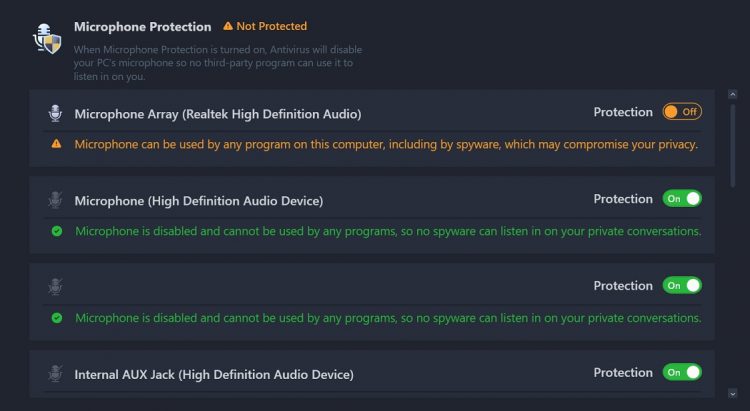
Task: Click the Microphone Protection heading
Action: [x=142, y=27]
